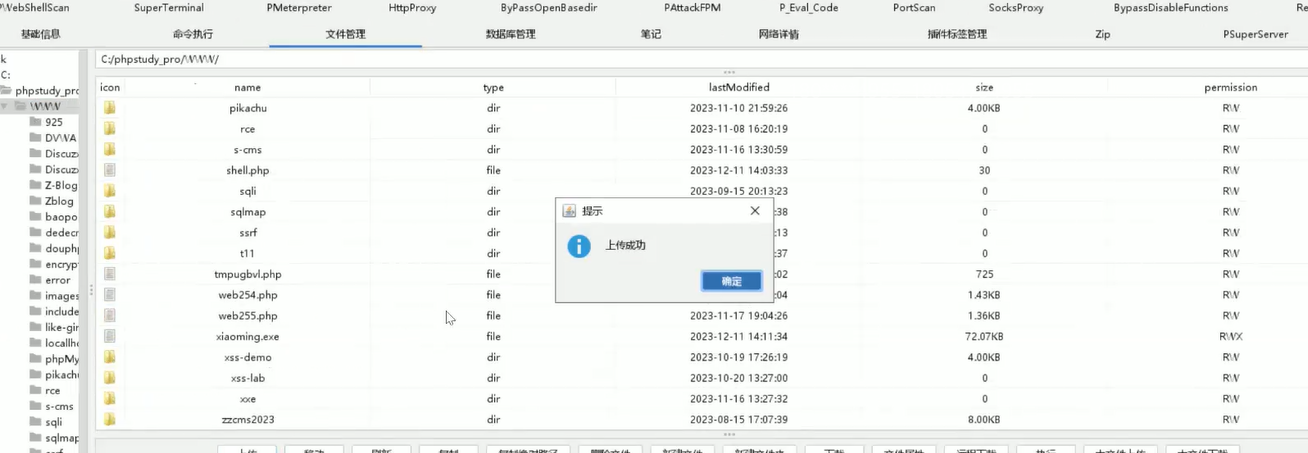Viewport: 1308px width, 453px height.
Task: Click the vertical splitter handle beside the tree
Action: 91,290
